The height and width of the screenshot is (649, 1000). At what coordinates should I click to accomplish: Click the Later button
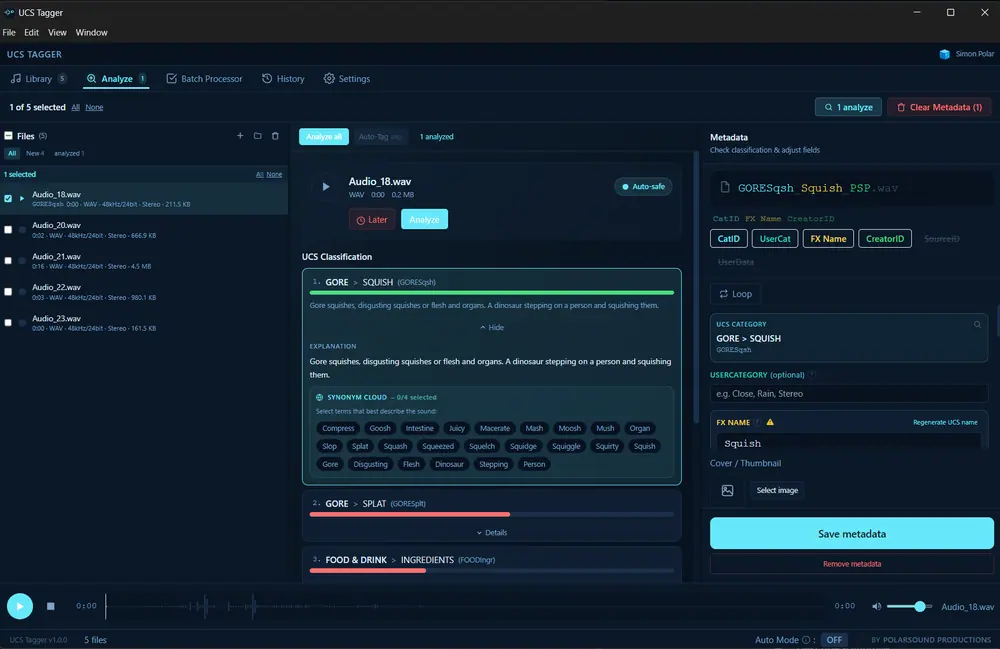tap(372, 219)
